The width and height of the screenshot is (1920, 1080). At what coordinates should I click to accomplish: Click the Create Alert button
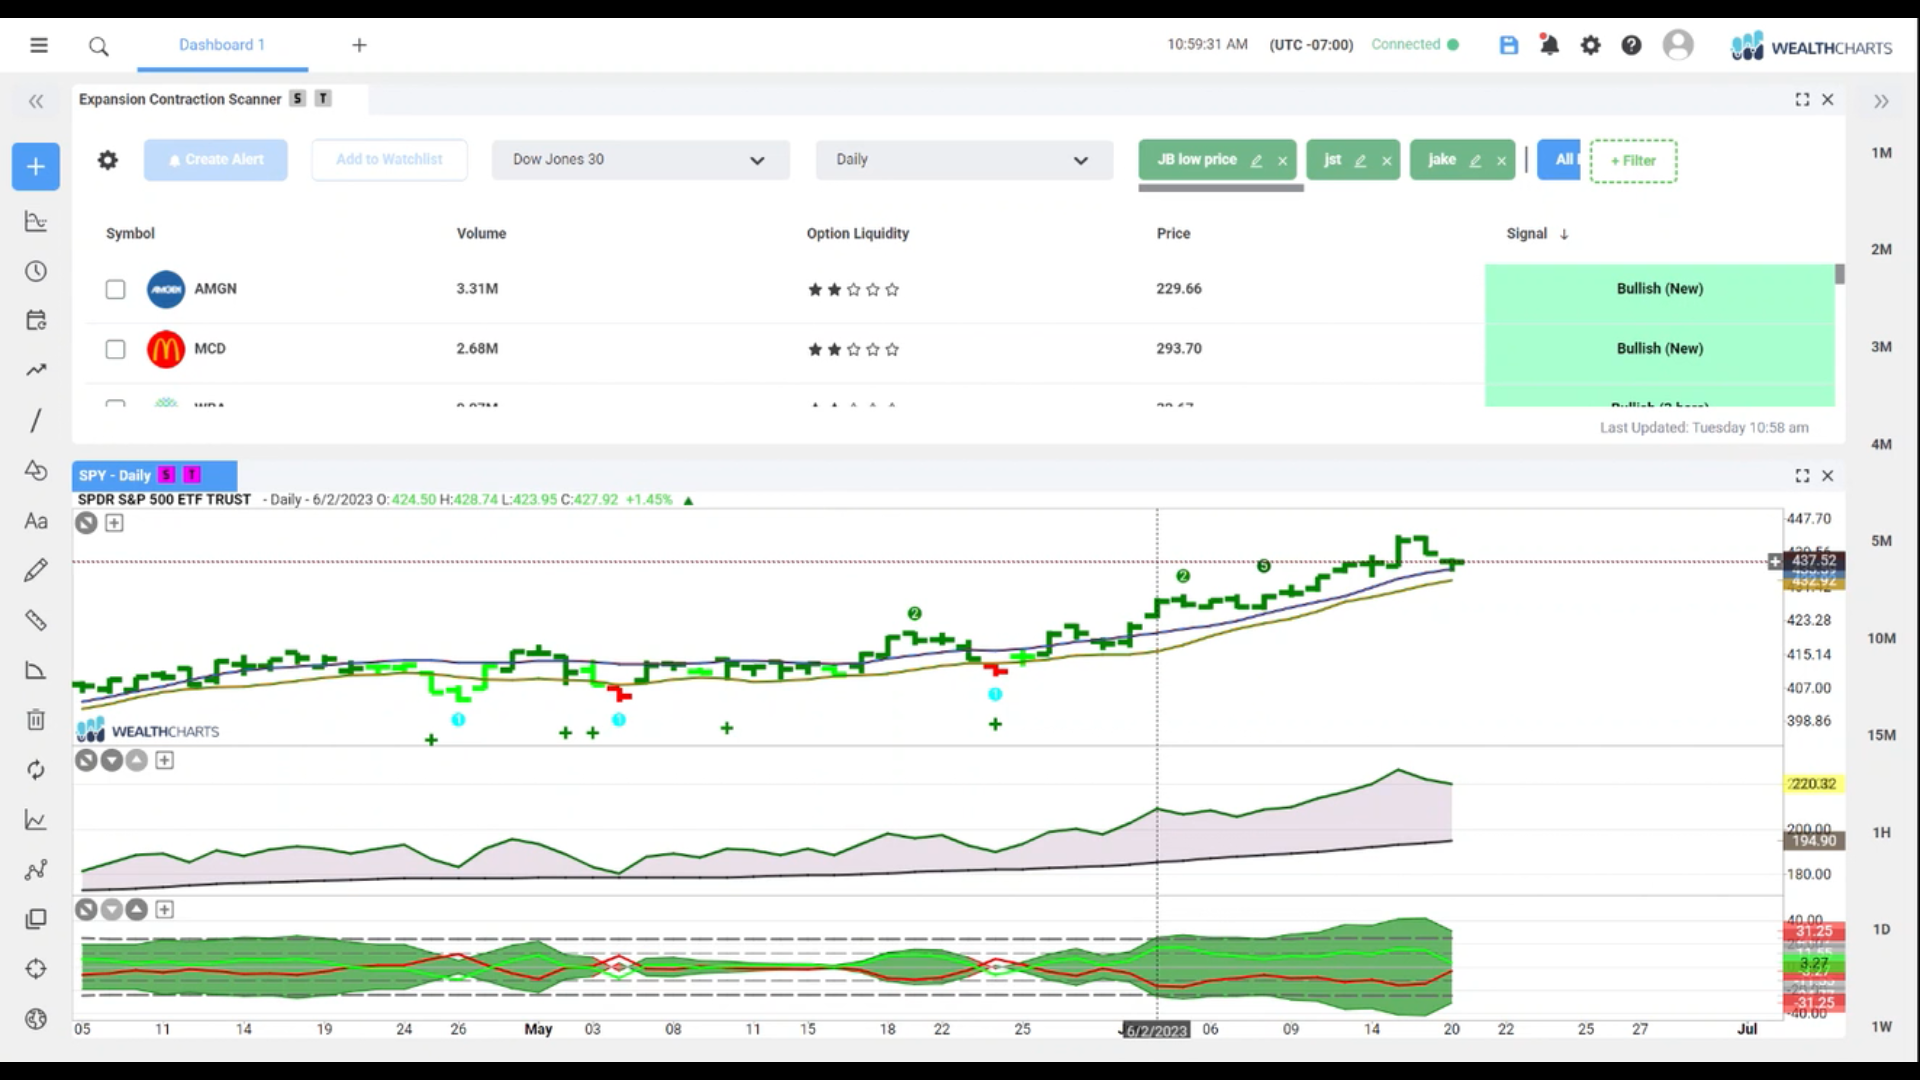(216, 160)
